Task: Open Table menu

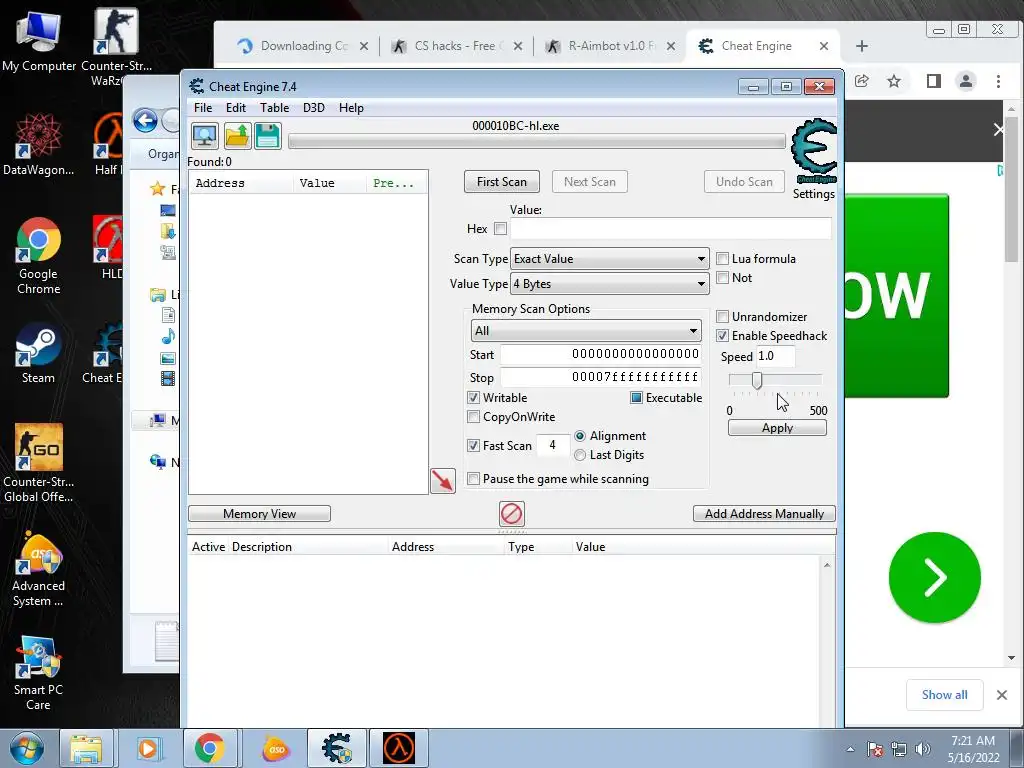Action: point(274,108)
